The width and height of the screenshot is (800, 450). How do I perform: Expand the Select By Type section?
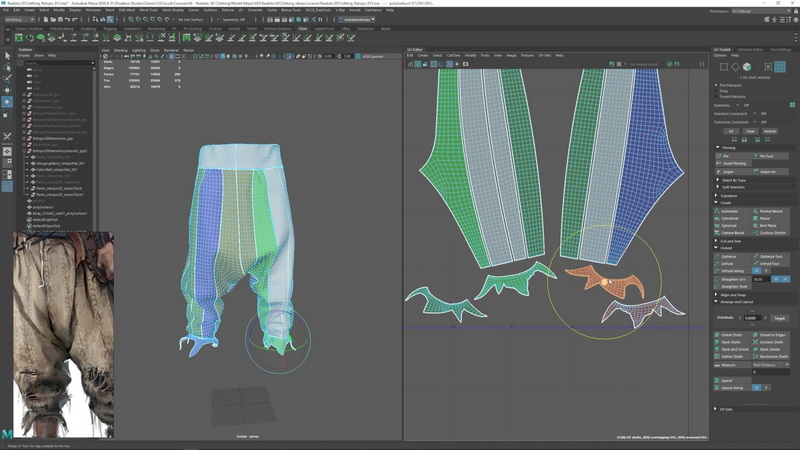click(x=718, y=180)
